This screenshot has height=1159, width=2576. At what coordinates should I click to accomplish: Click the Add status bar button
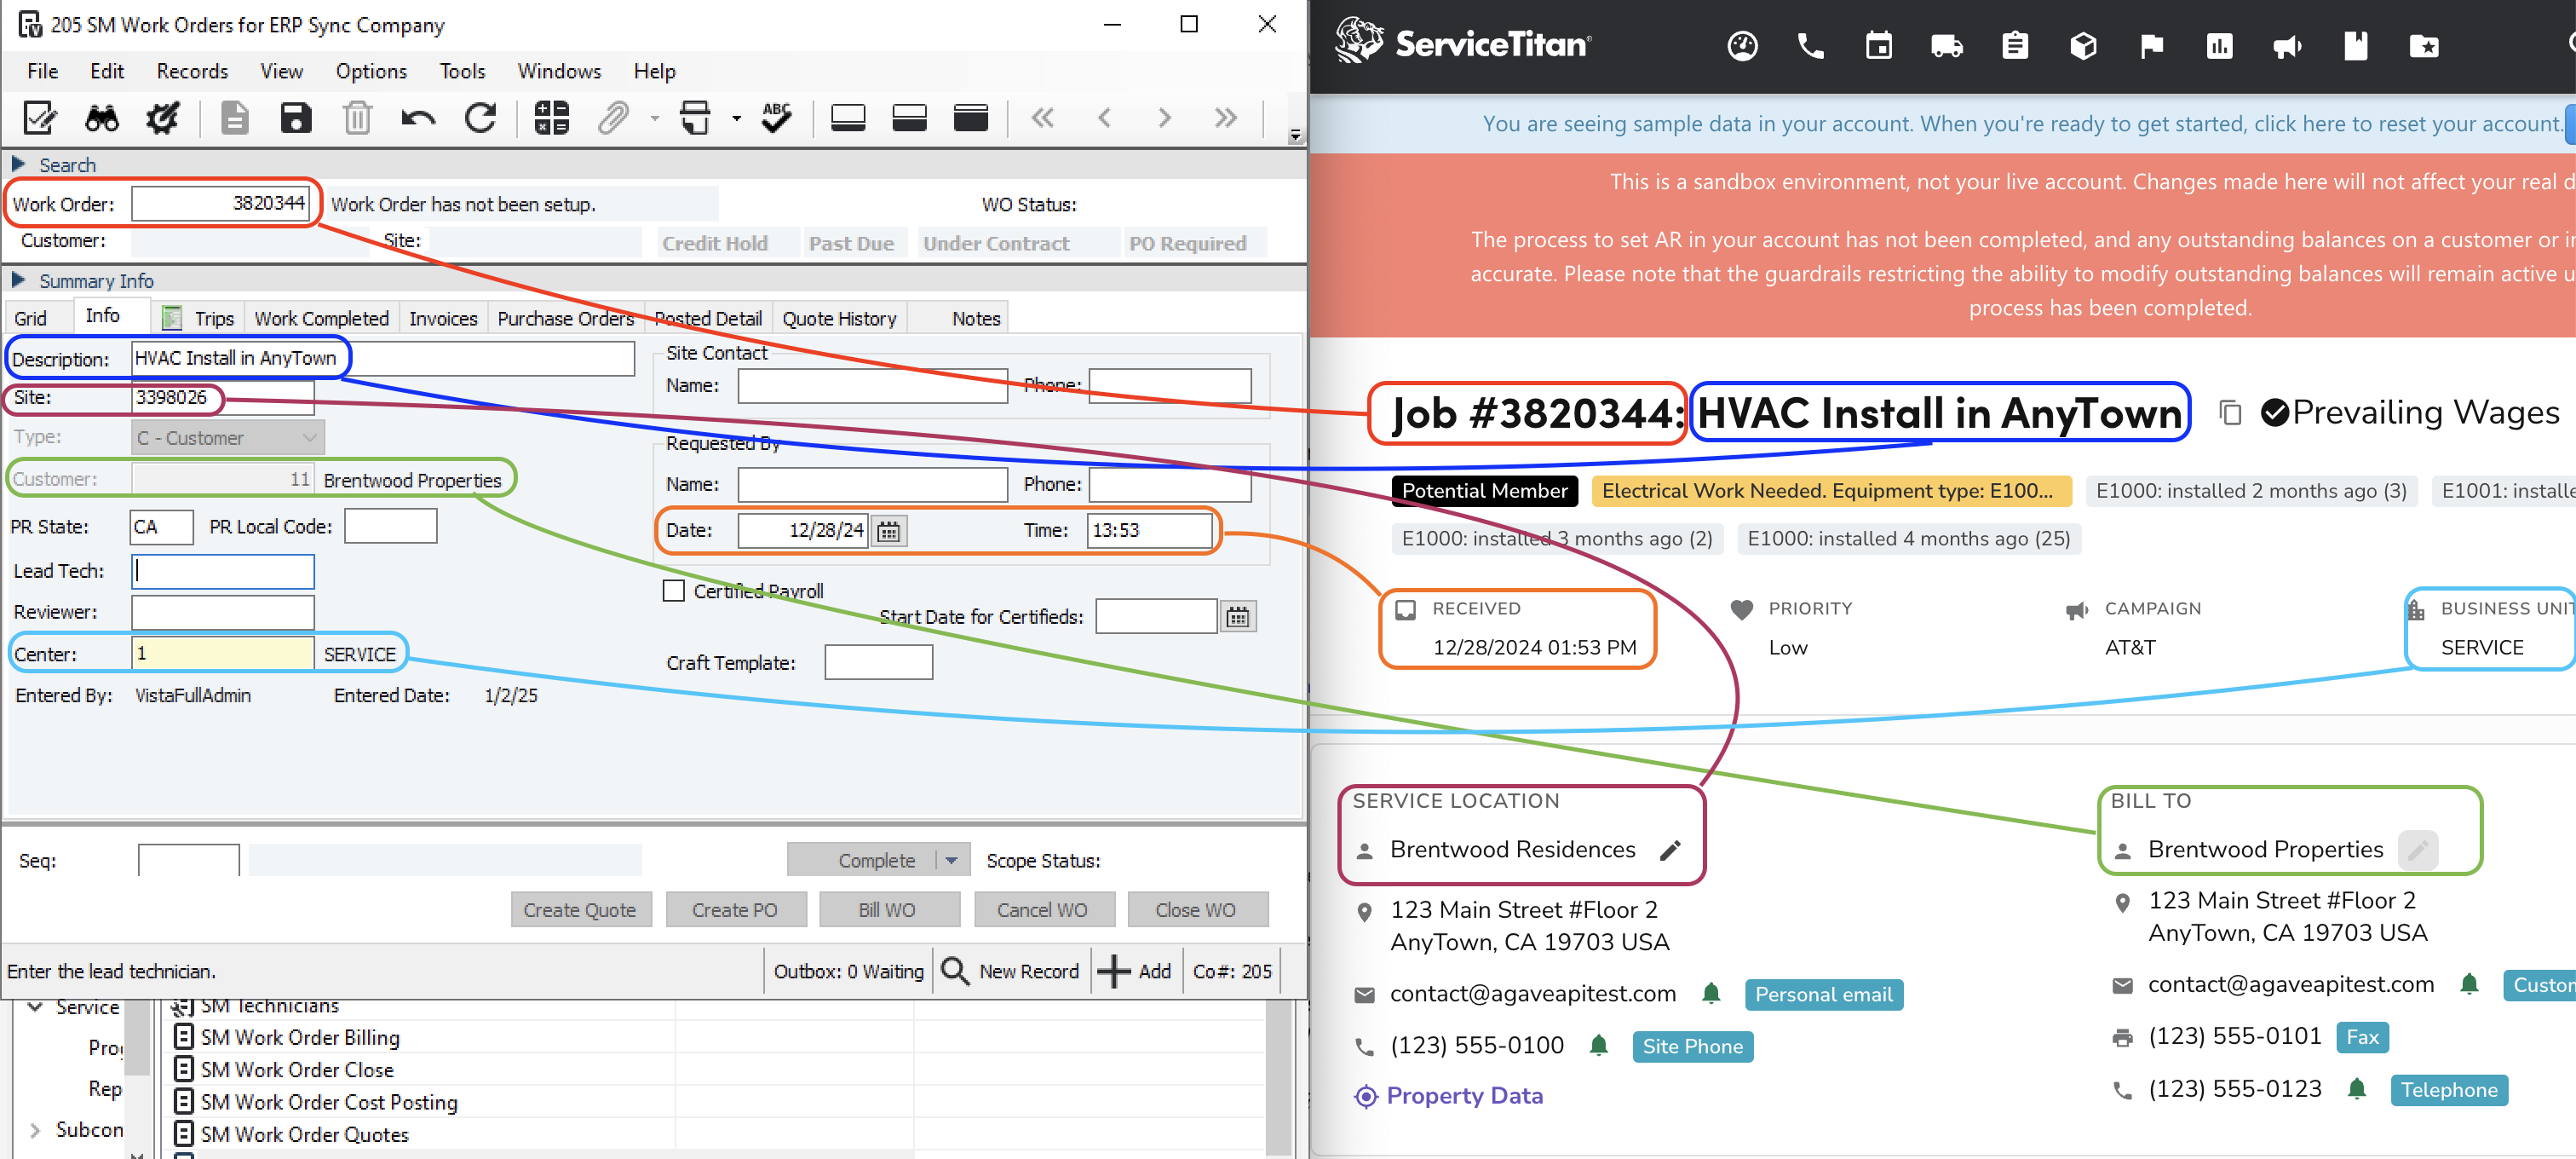(x=1135, y=971)
